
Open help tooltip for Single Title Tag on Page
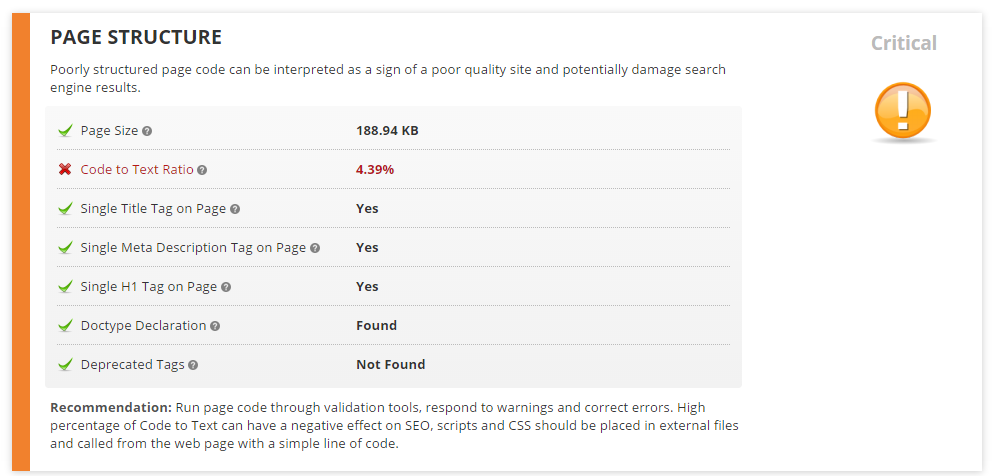(235, 209)
